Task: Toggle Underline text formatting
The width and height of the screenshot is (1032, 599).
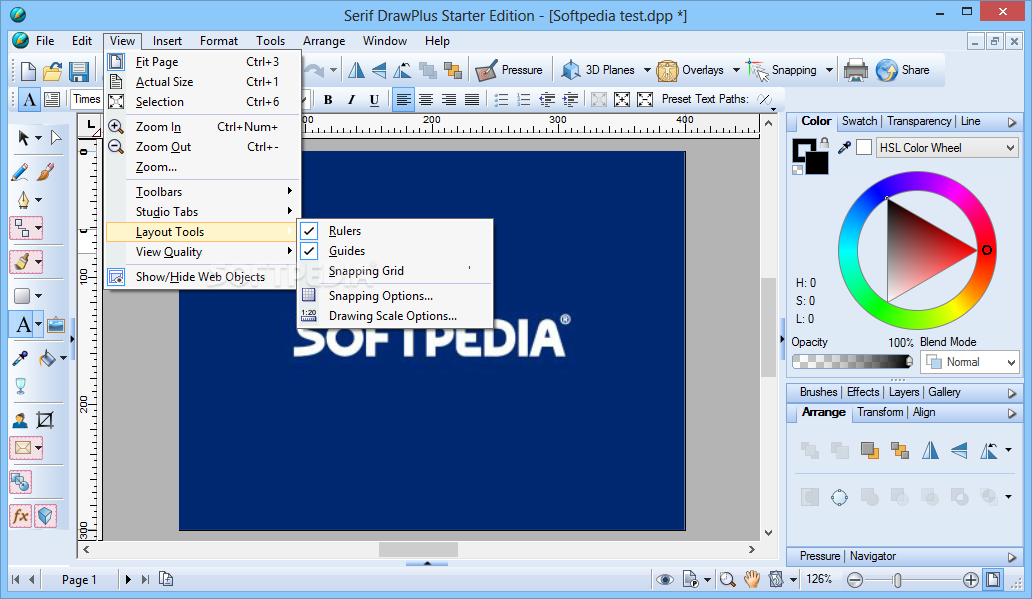Action: 374,99
